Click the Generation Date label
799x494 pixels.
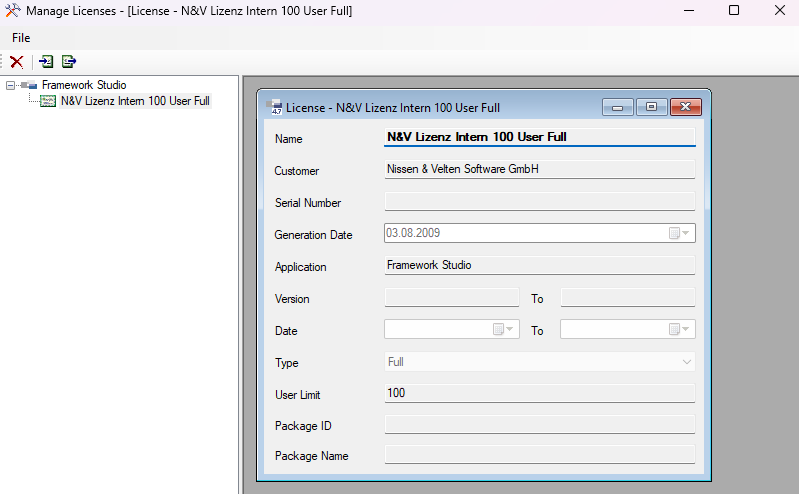313,235
